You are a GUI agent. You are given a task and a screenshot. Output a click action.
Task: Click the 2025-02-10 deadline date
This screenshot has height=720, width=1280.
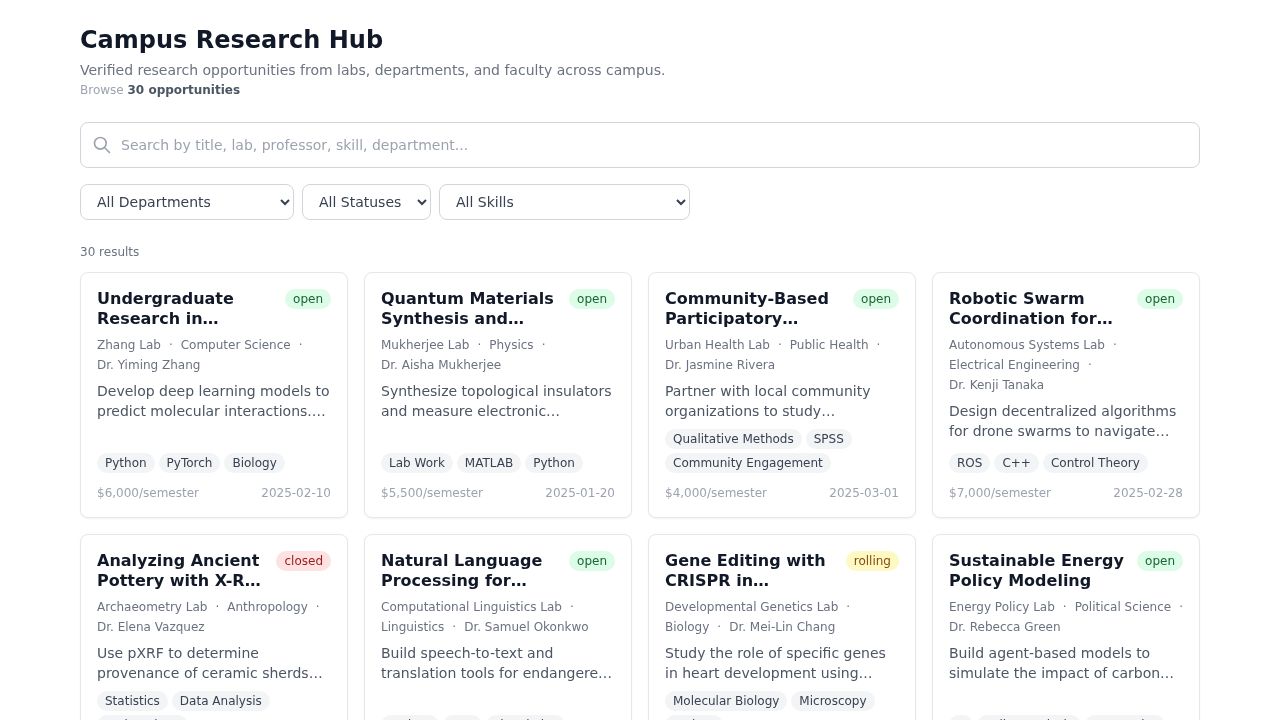point(296,493)
